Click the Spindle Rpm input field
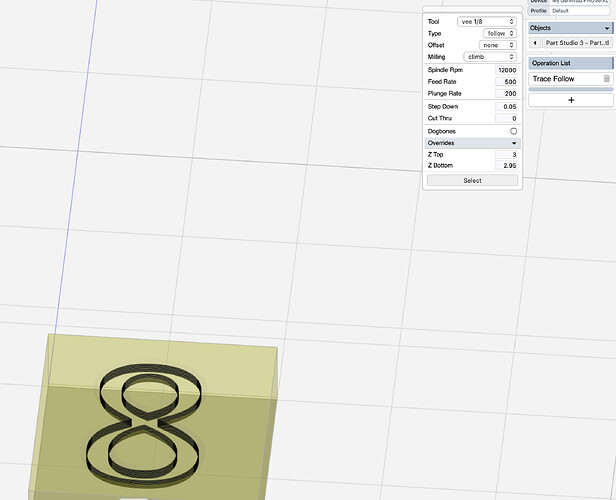Viewport: 616px width, 500px height. [505, 70]
